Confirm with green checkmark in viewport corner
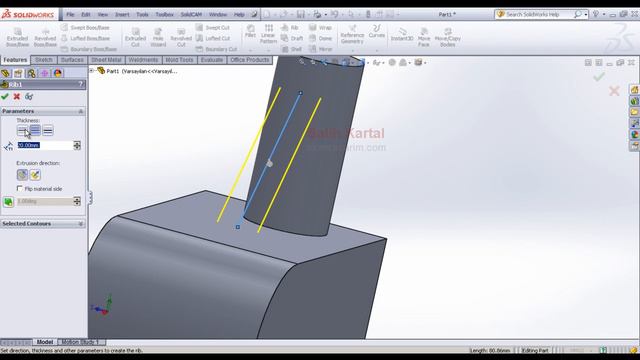Screen dimensions: 640x360 coord(599,77)
